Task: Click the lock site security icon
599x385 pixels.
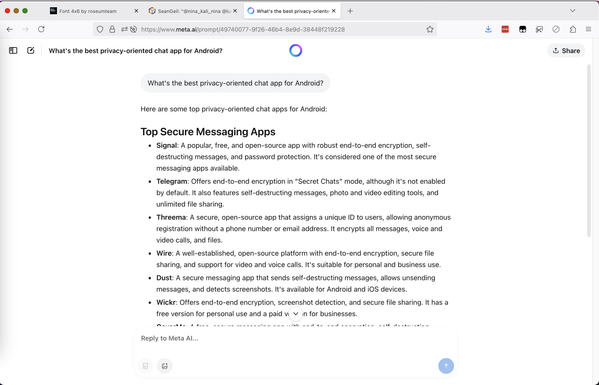Action: click(112, 29)
